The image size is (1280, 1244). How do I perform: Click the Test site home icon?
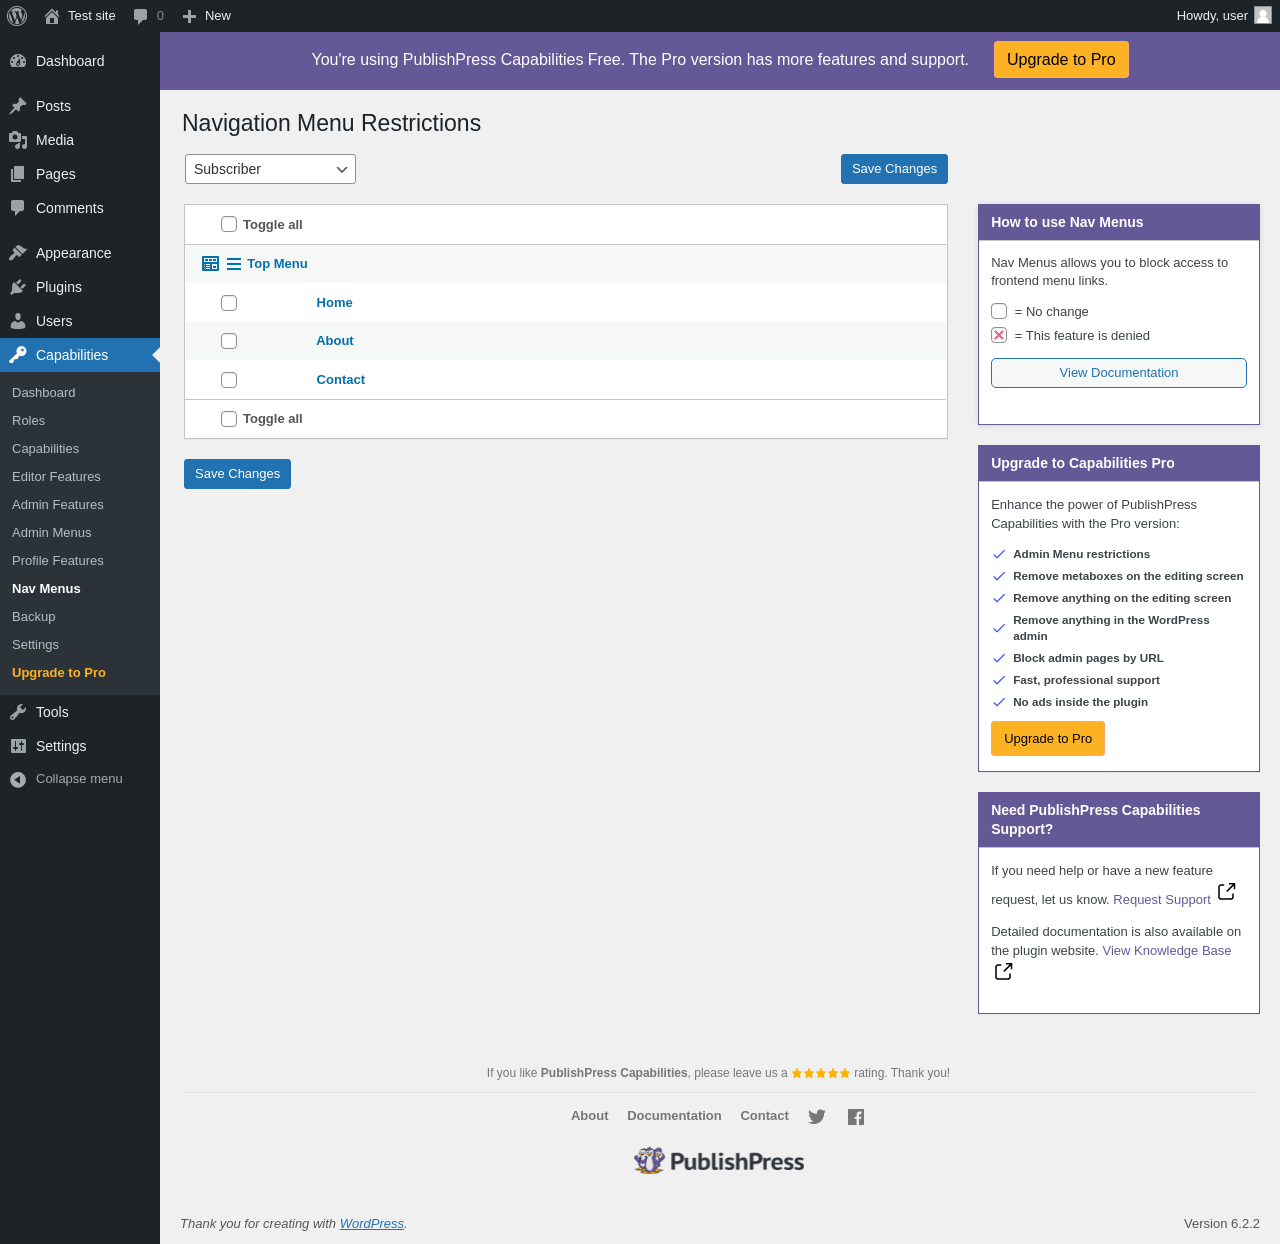point(52,16)
